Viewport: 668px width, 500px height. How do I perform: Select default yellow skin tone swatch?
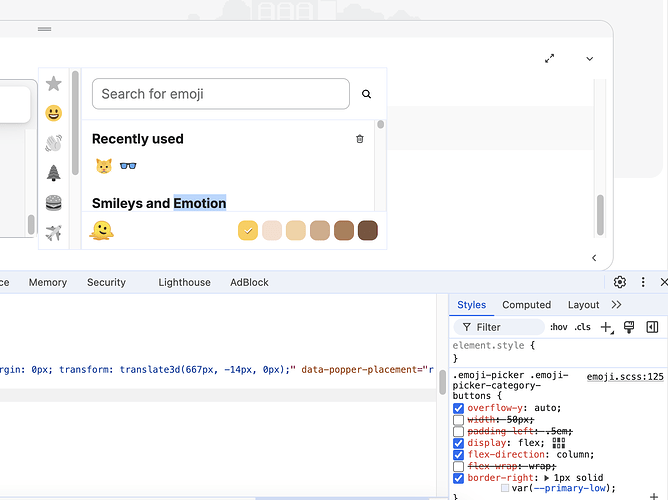pos(248,230)
